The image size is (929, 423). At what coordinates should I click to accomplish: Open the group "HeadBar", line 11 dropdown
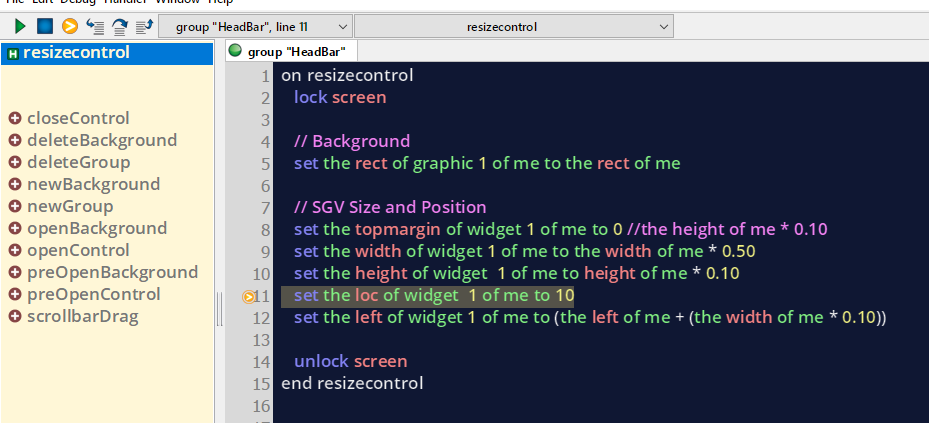tap(255, 26)
